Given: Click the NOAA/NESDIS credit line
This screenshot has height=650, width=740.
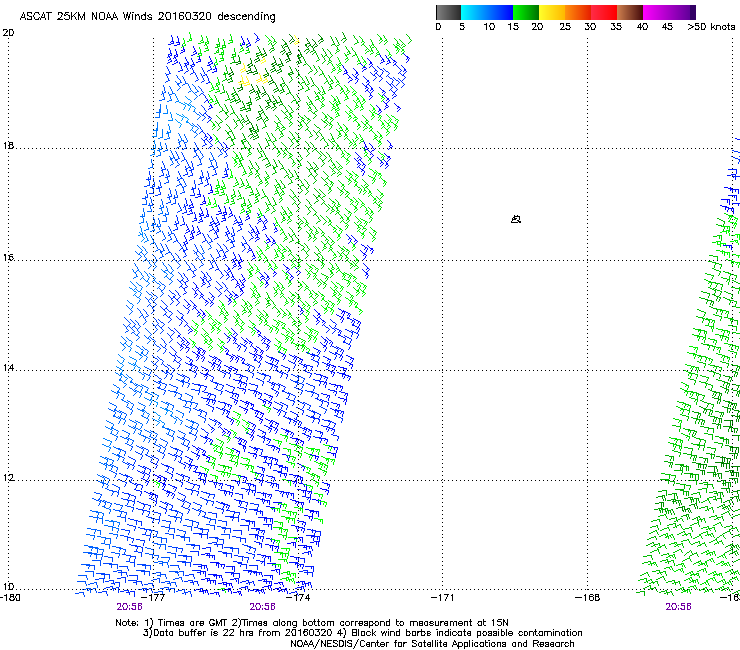Looking at the screenshot, I should (432, 644).
